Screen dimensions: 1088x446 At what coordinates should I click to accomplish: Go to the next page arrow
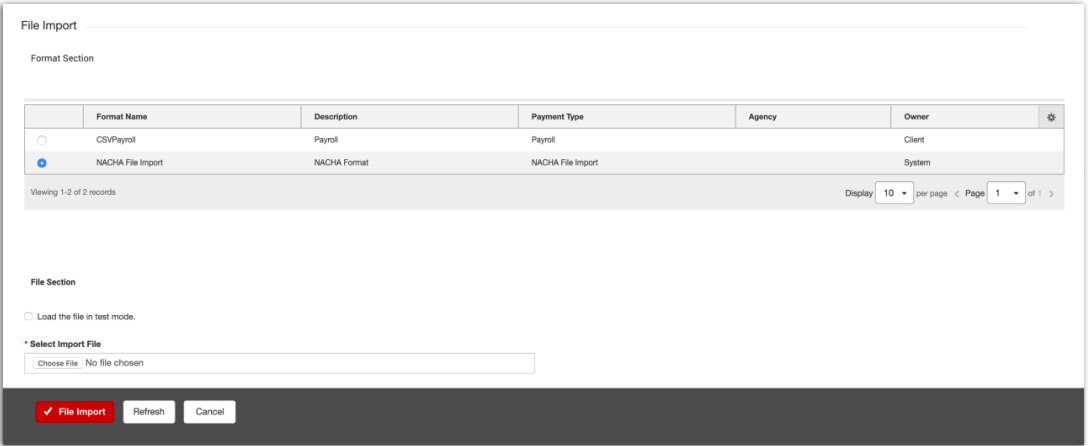pos(1051,193)
